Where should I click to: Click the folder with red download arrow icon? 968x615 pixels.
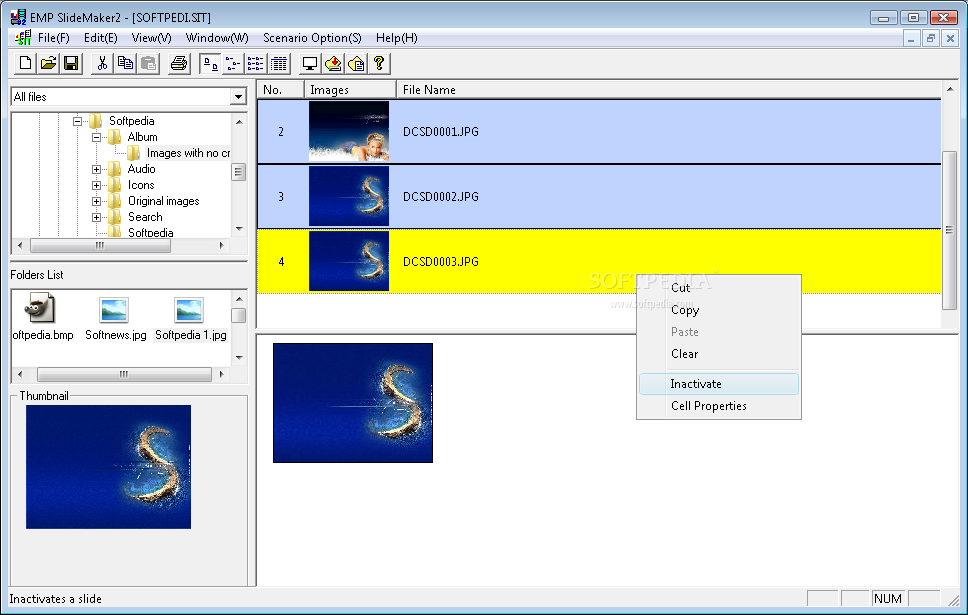tap(333, 64)
